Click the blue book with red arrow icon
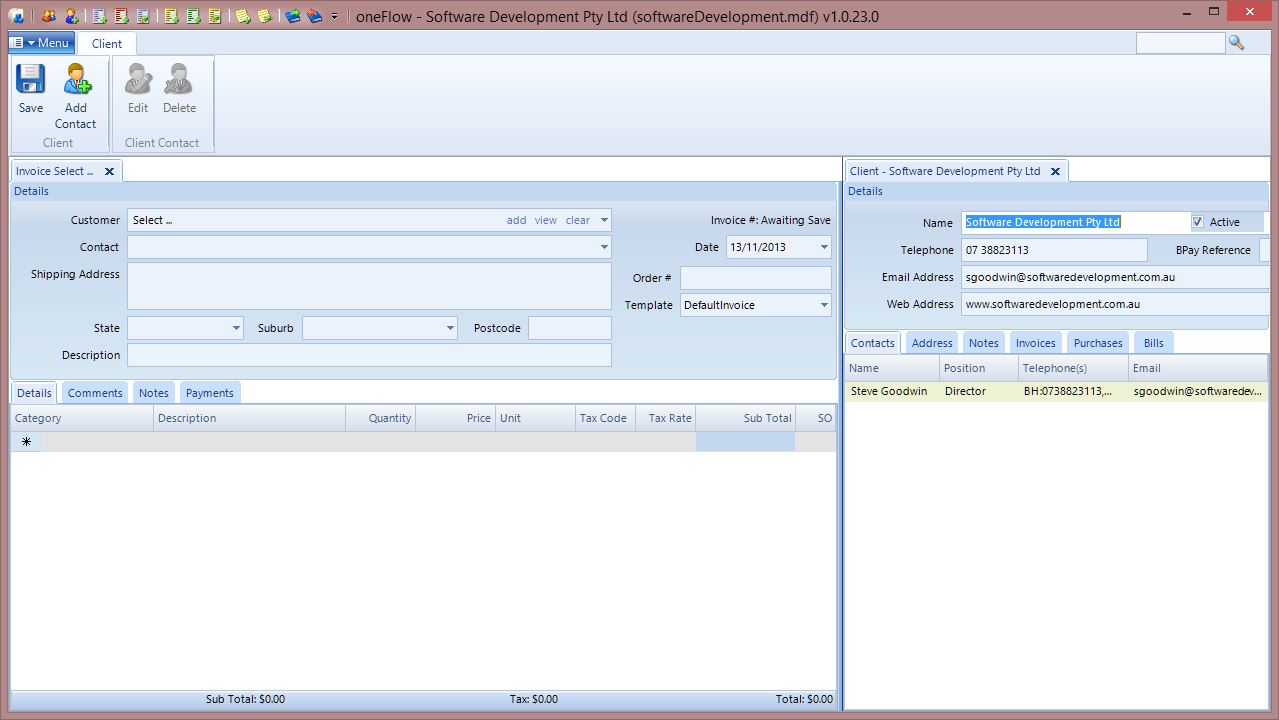This screenshot has height=720, width=1279. pyautogui.click(x=315, y=16)
